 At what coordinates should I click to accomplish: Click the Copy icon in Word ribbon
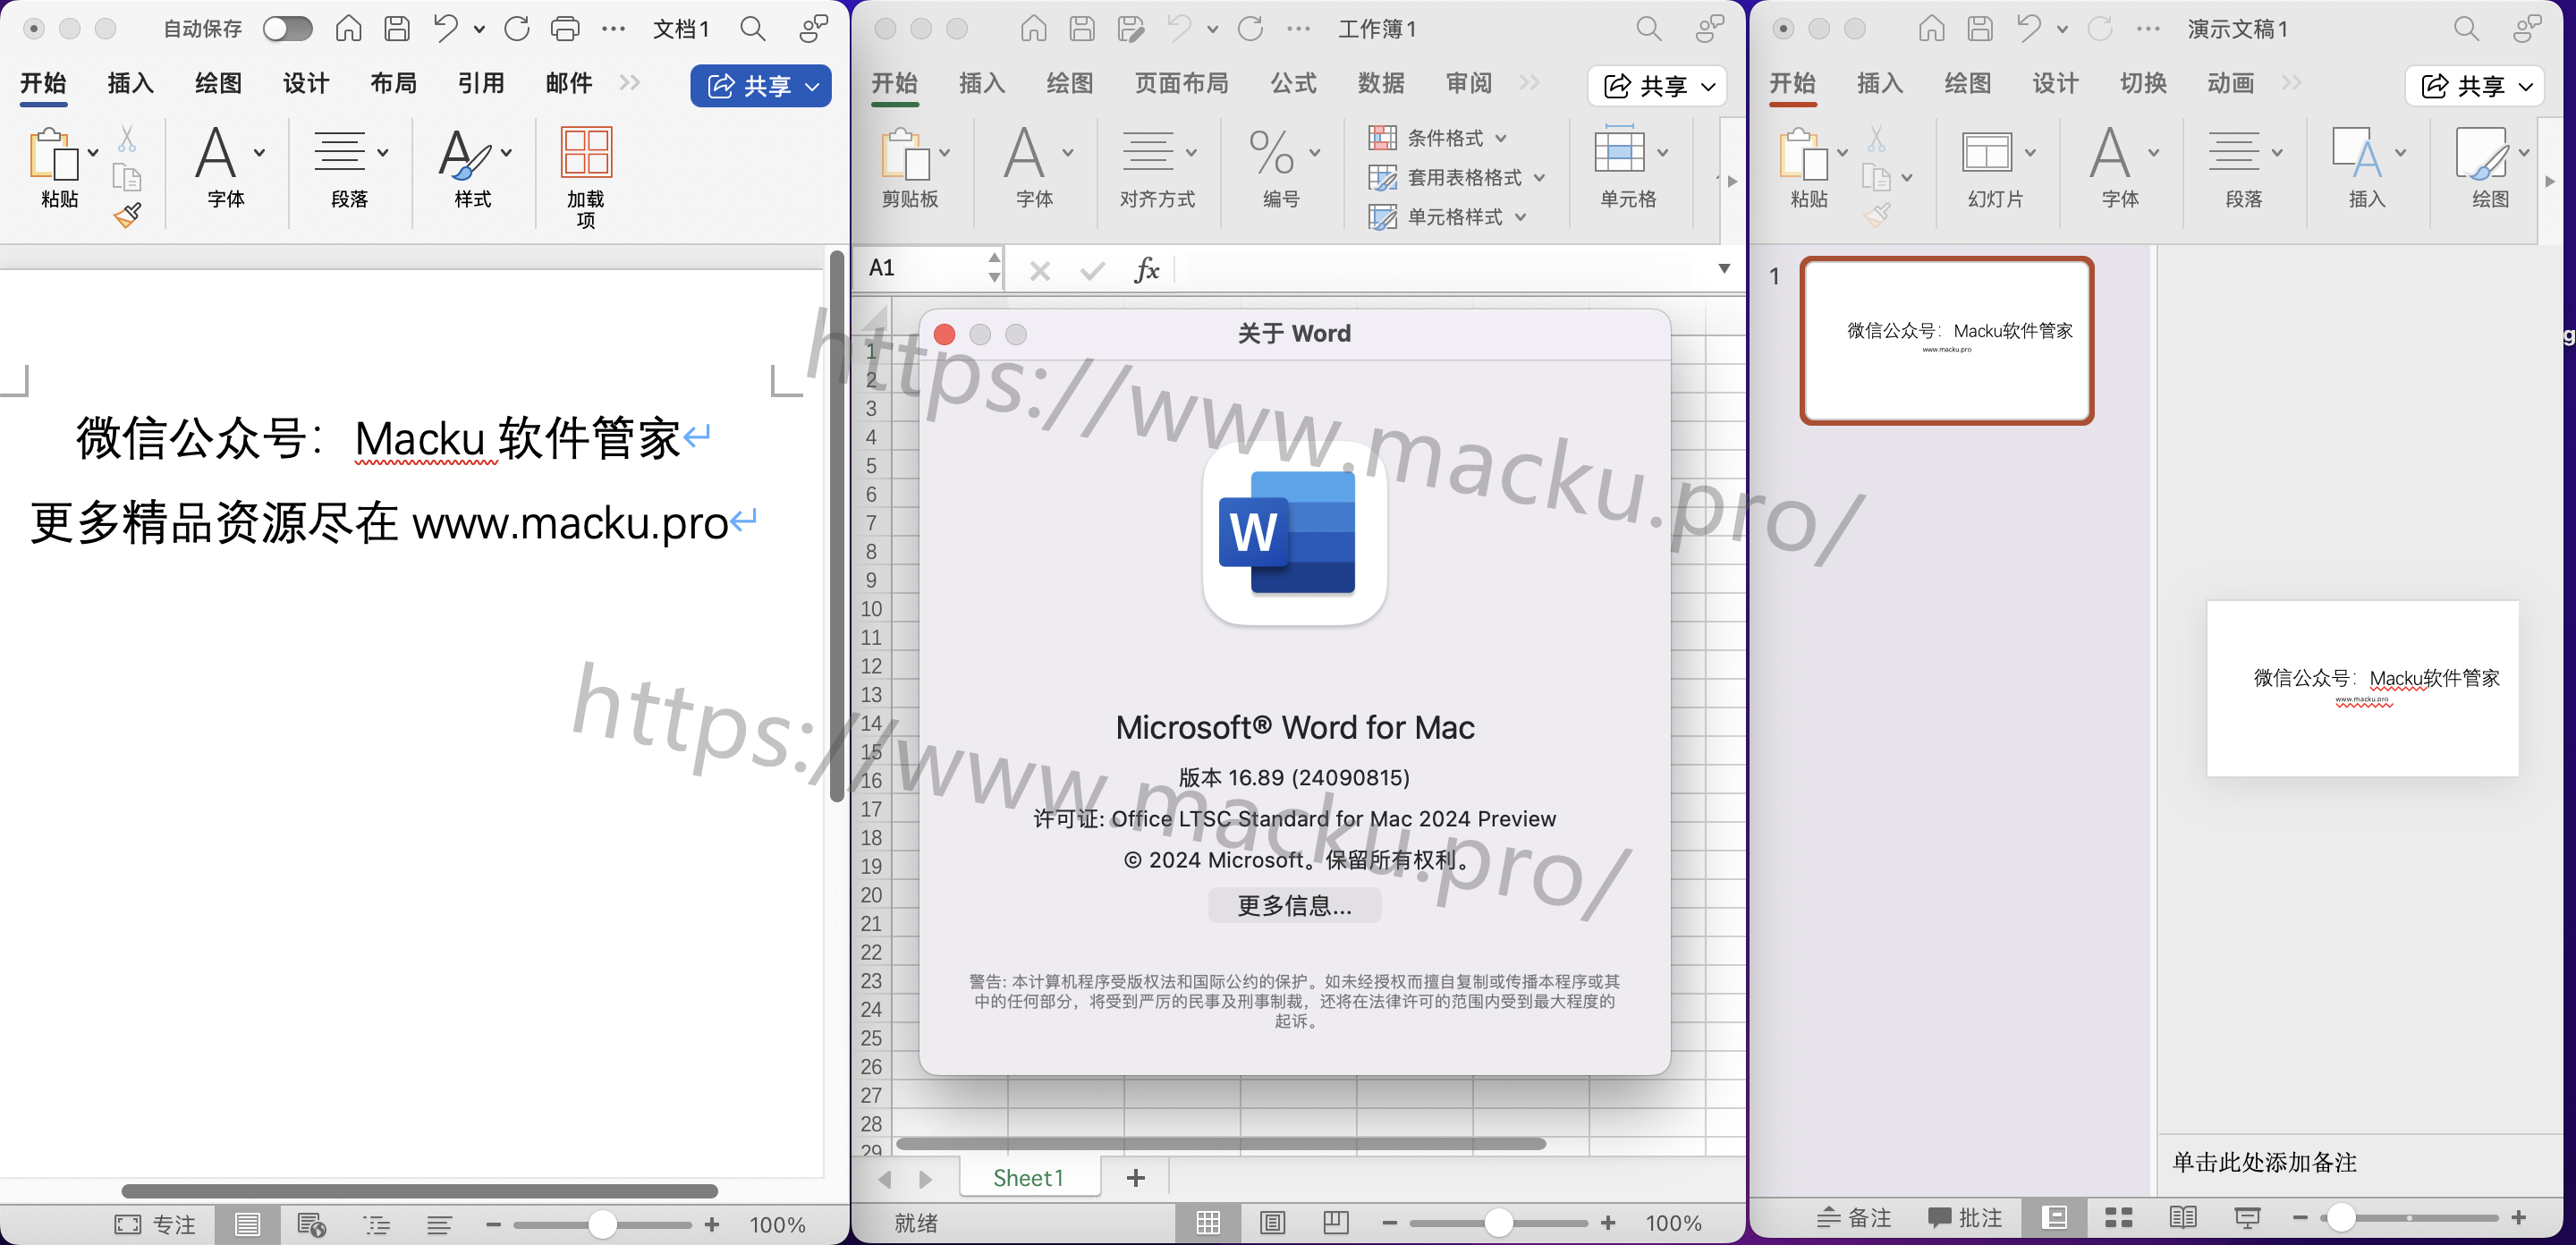pyautogui.click(x=127, y=177)
